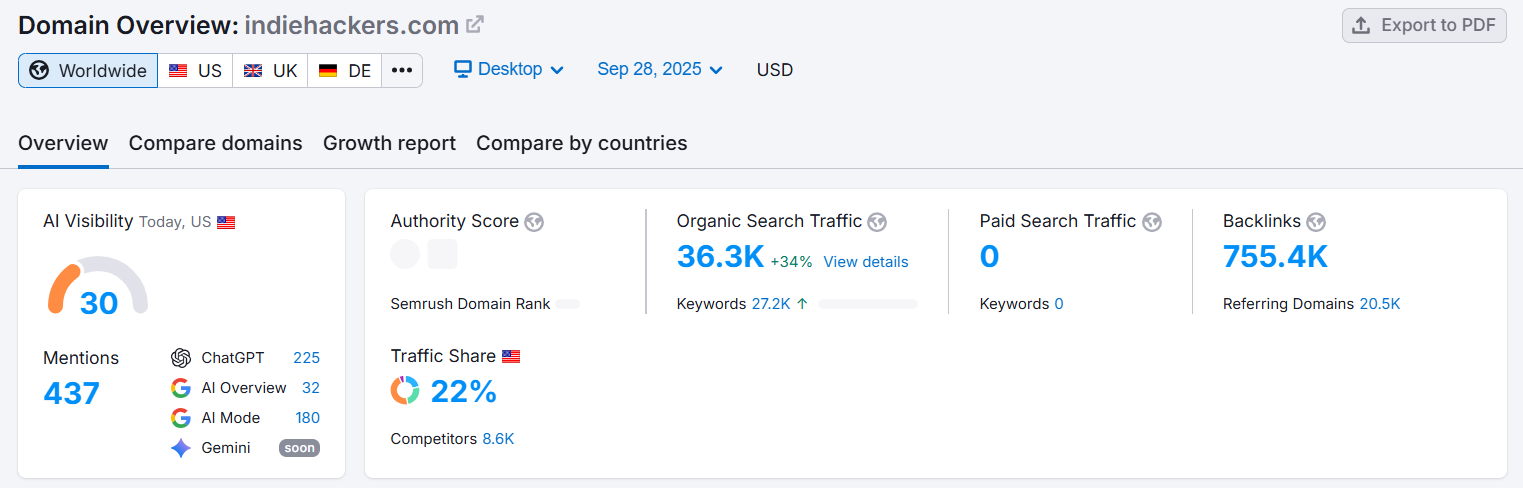Open AI Overview mentions count 32
This screenshot has width=1523, height=488.
[311, 388]
